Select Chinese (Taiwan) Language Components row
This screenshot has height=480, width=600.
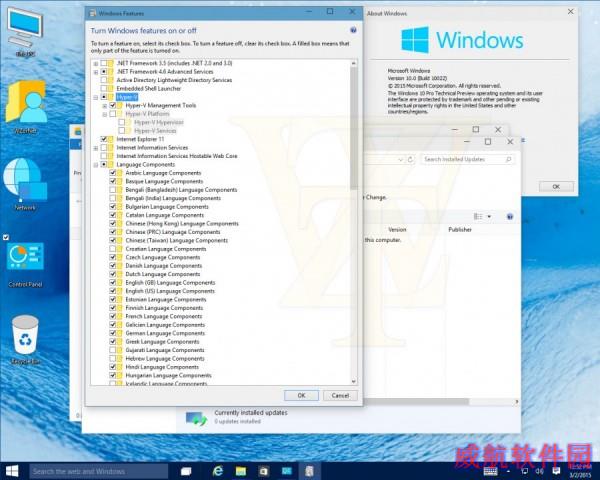tap(176, 240)
